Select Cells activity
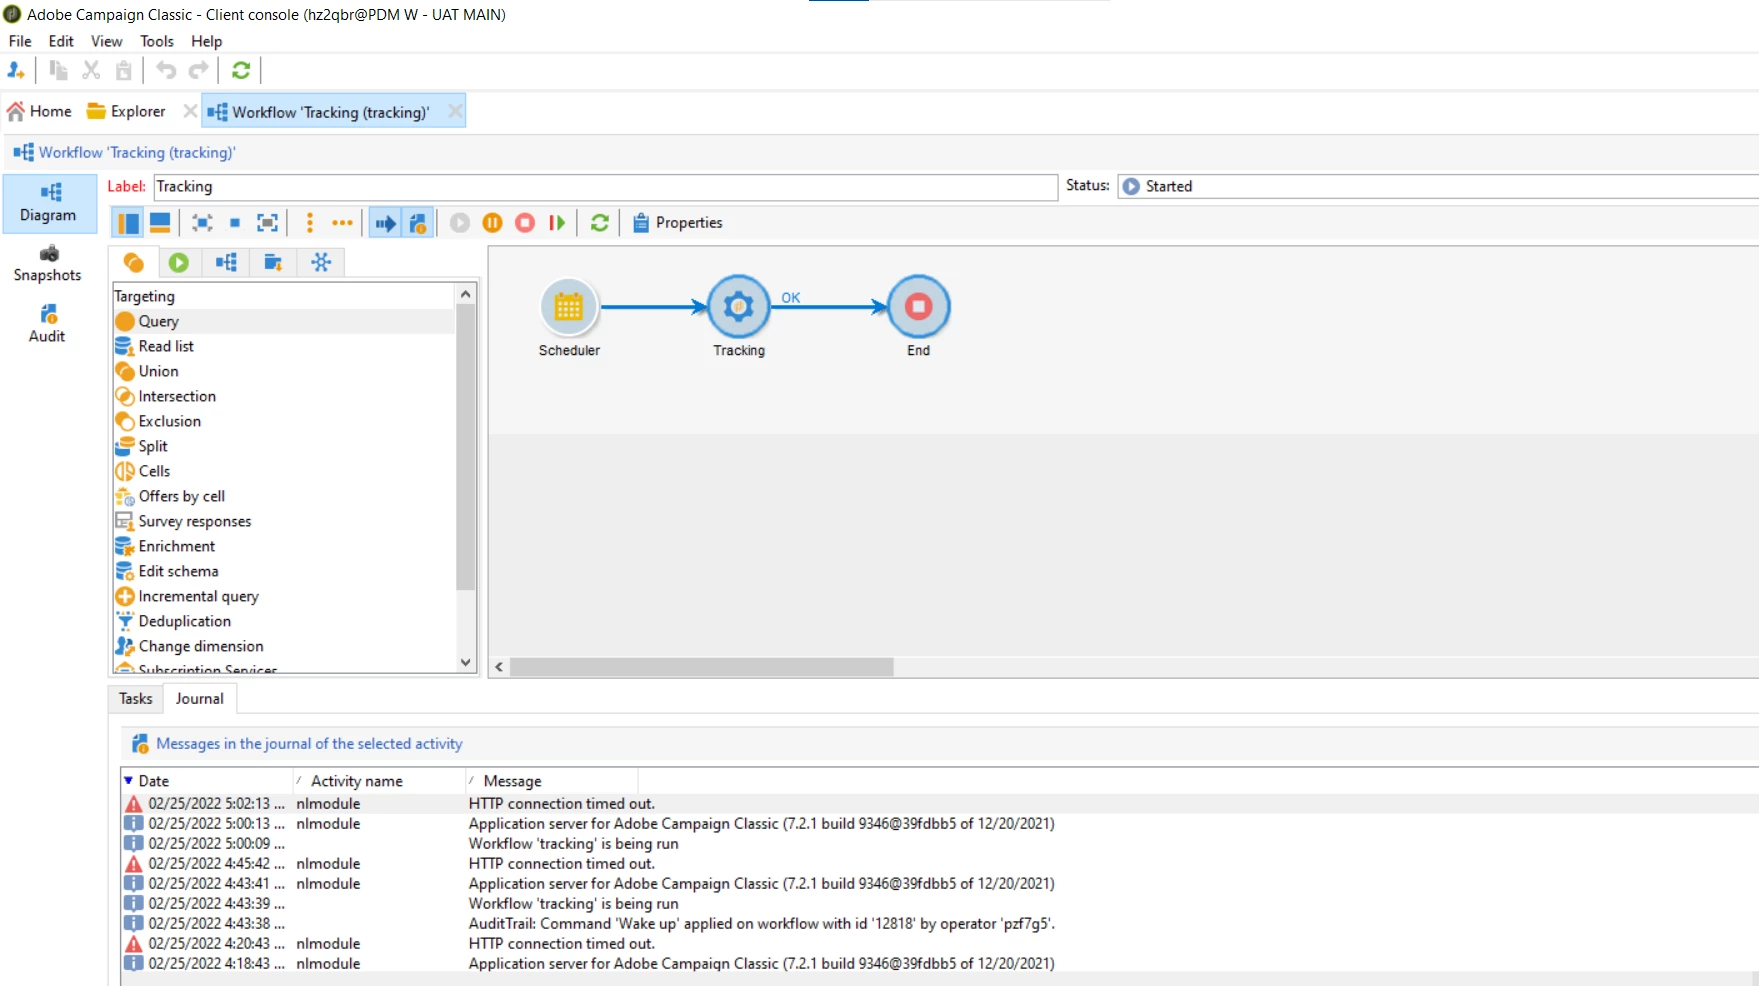Image resolution: width=1759 pixels, height=986 pixels. (x=284, y=471)
